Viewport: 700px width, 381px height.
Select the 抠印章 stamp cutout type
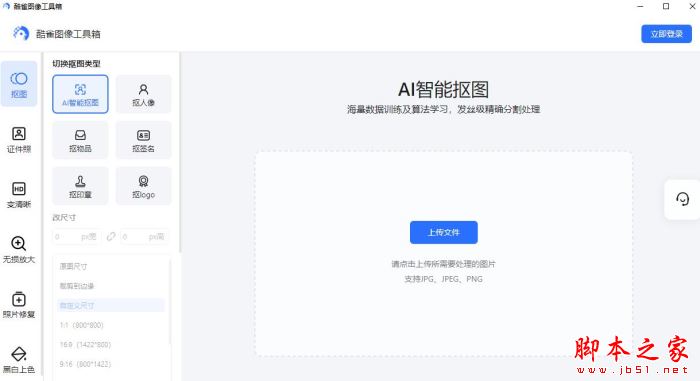pyautogui.click(x=80, y=186)
